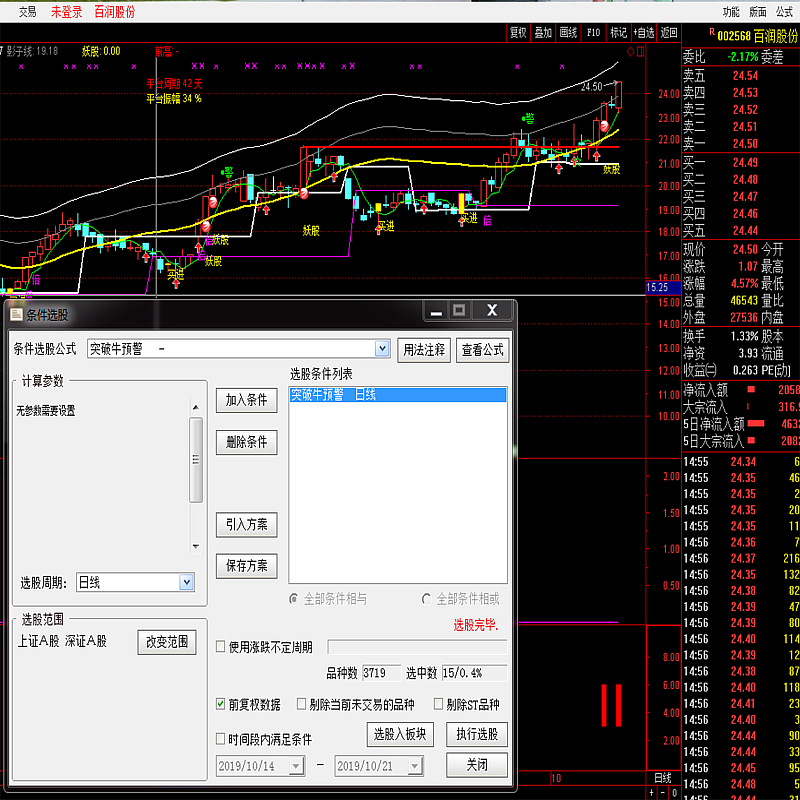
Task: Click the red diamond icon above the chart
Action: [x=631, y=52]
